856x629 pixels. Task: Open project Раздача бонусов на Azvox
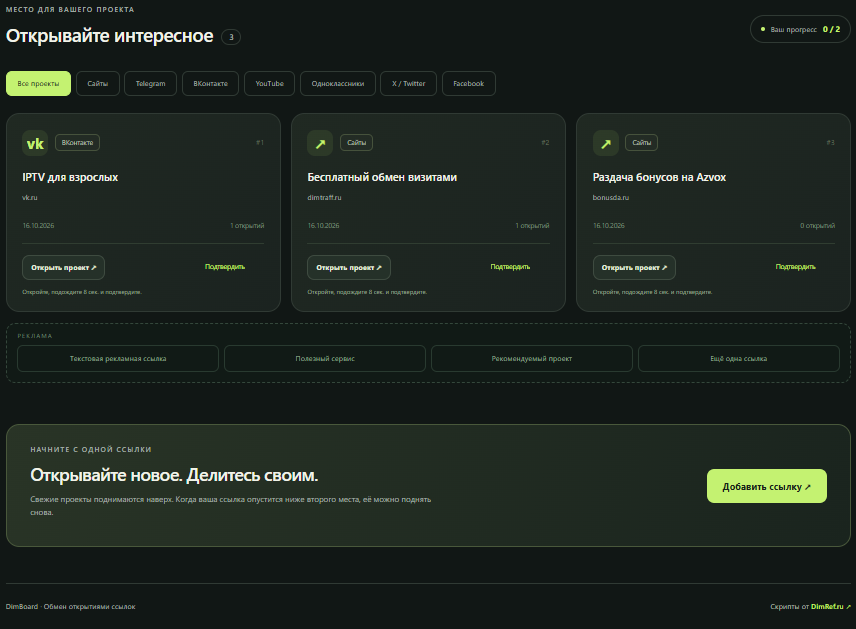tap(634, 268)
